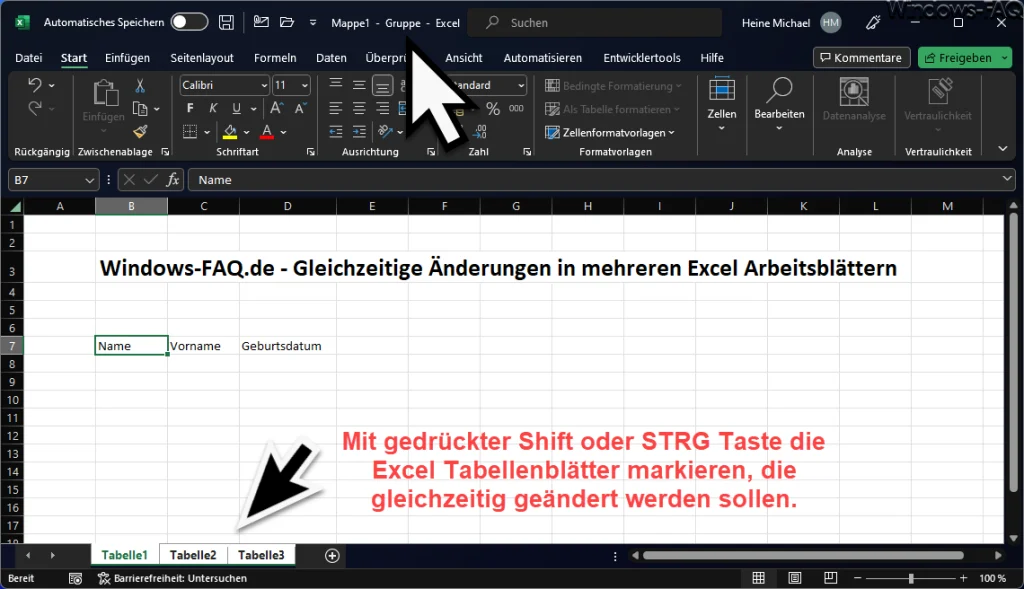Click the green Freigeben button
Image resolution: width=1024 pixels, height=589 pixels.
tap(965, 58)
